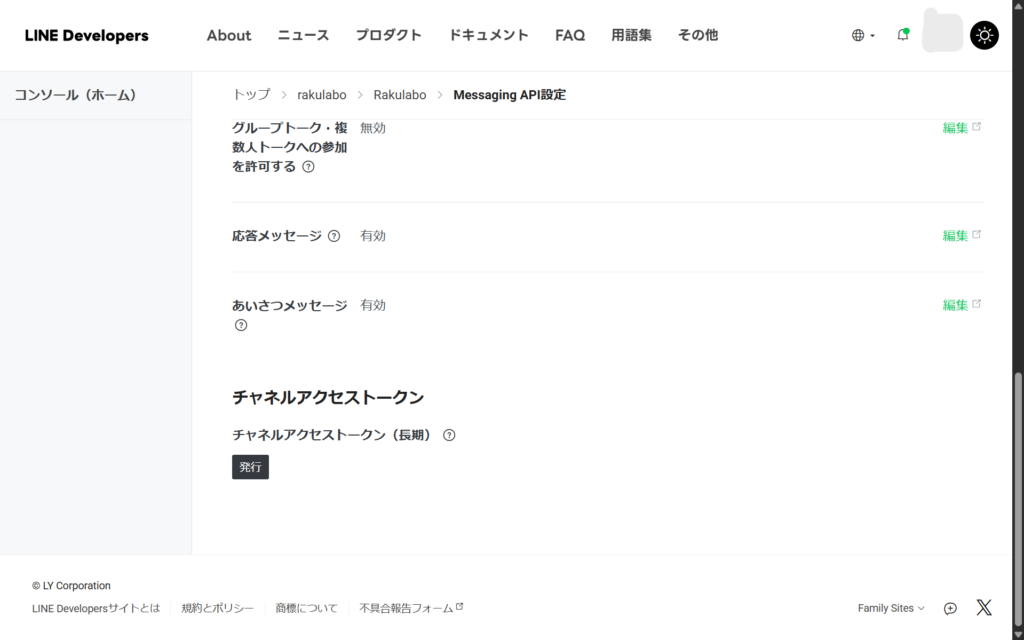The image size is (1024, 640).
Task: Expand the Family Sites dropdown
Action: (891, 608)
